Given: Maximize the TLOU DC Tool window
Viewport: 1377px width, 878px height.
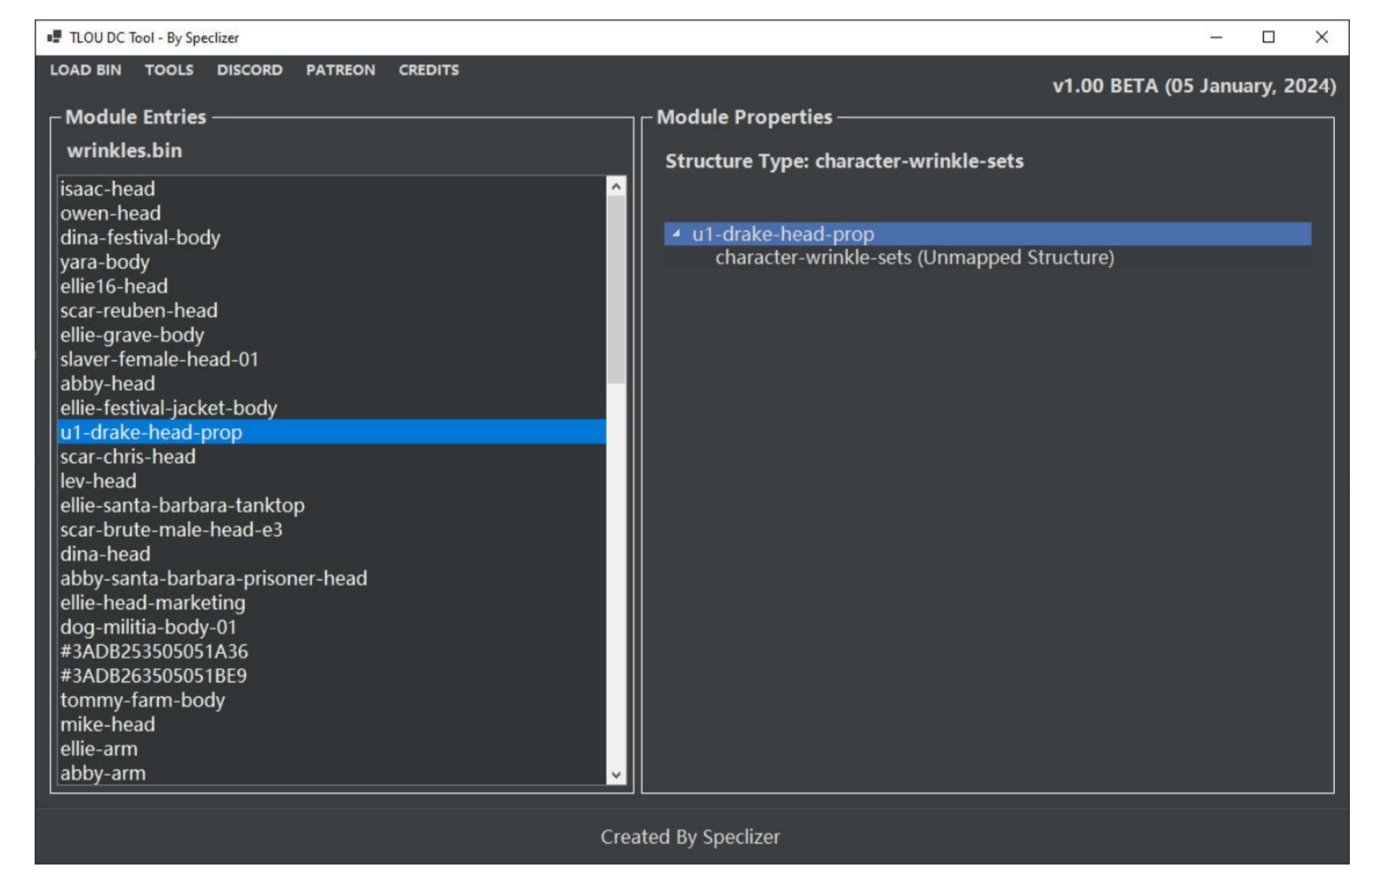Looking at the screenshot, I should coord(1268,37).
